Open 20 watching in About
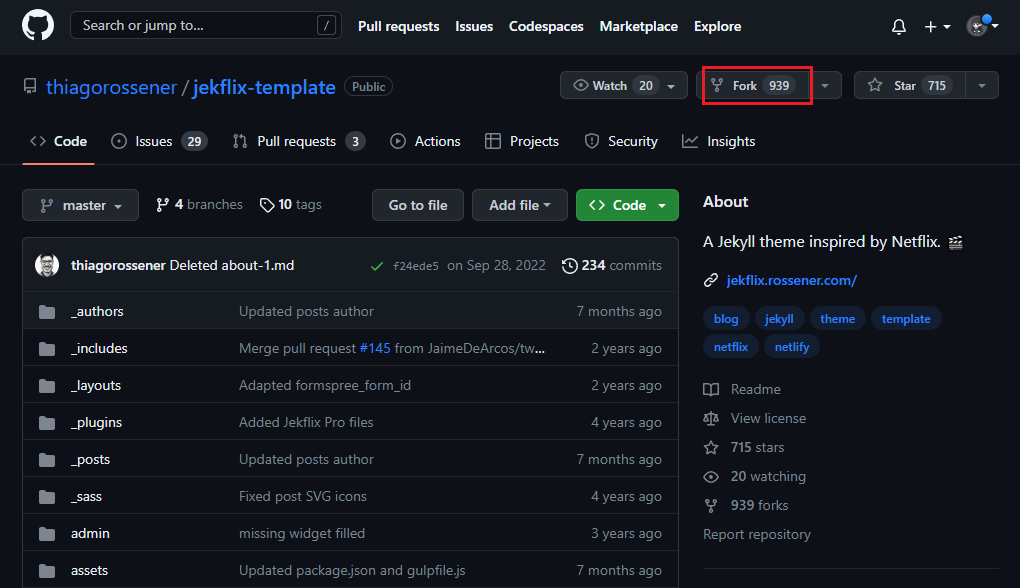The image size is (1020, 588). tap(755, 477)
